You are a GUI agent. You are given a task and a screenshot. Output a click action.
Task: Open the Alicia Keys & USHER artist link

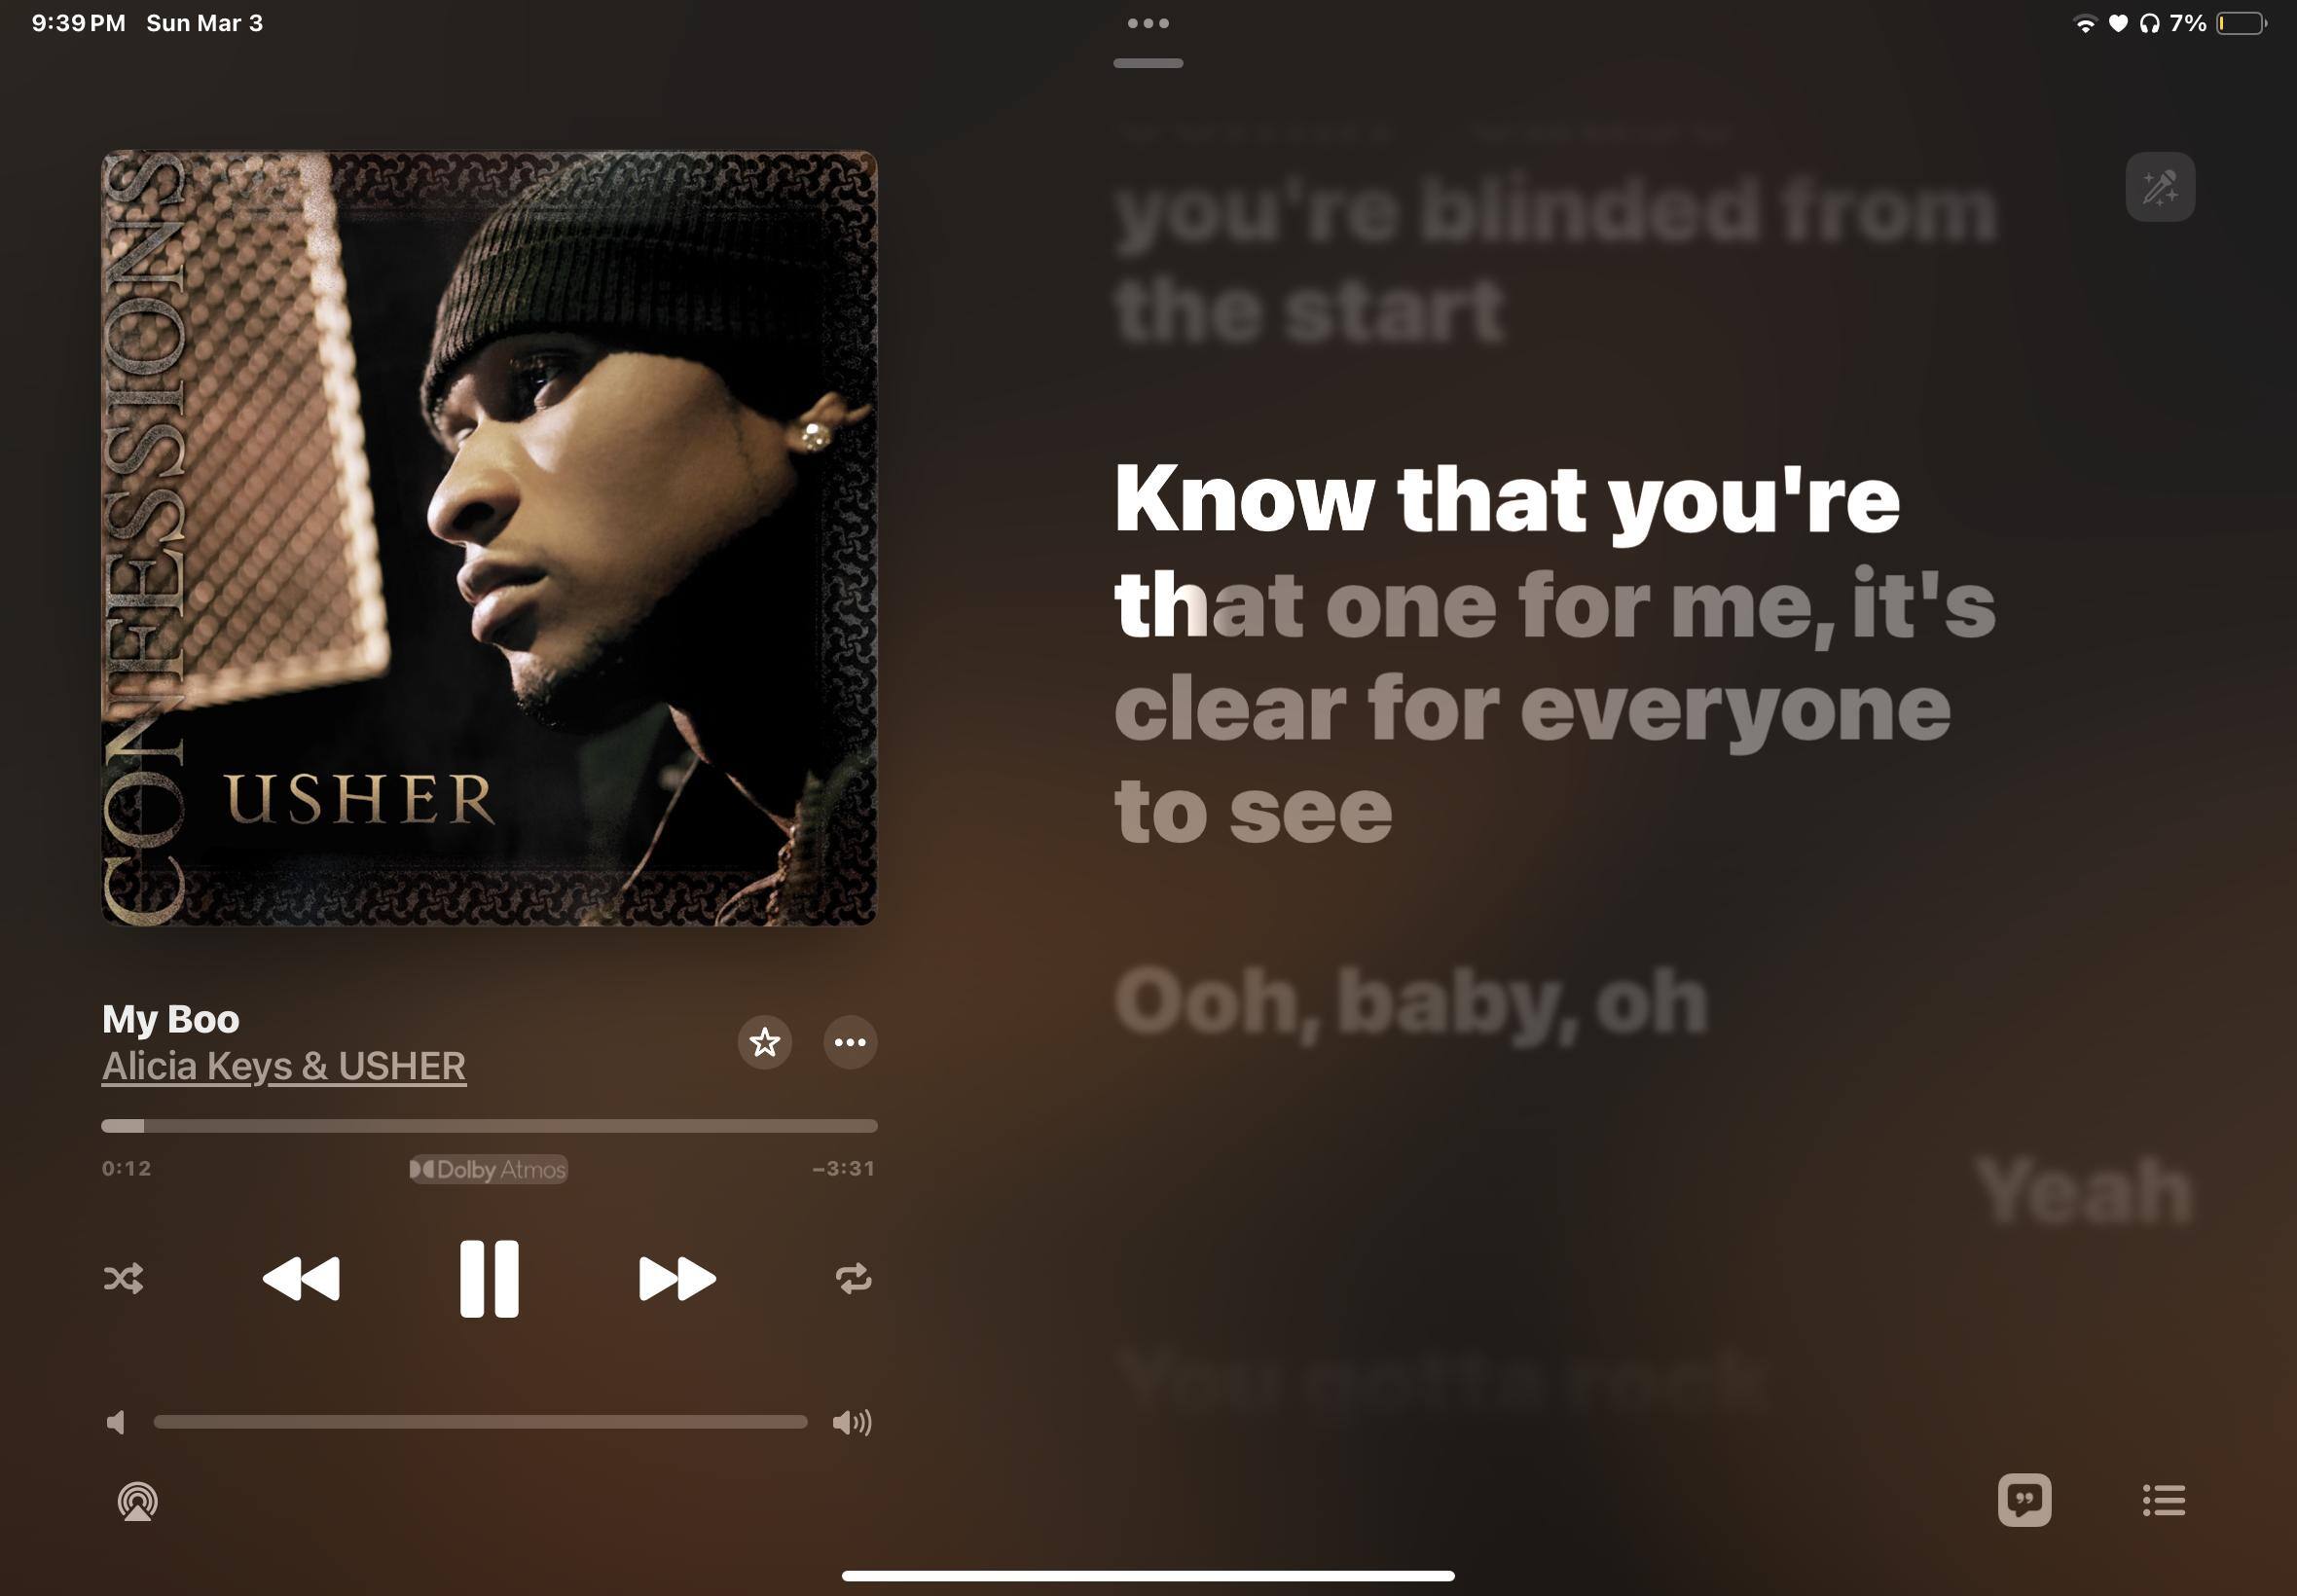pos(284,1066)
